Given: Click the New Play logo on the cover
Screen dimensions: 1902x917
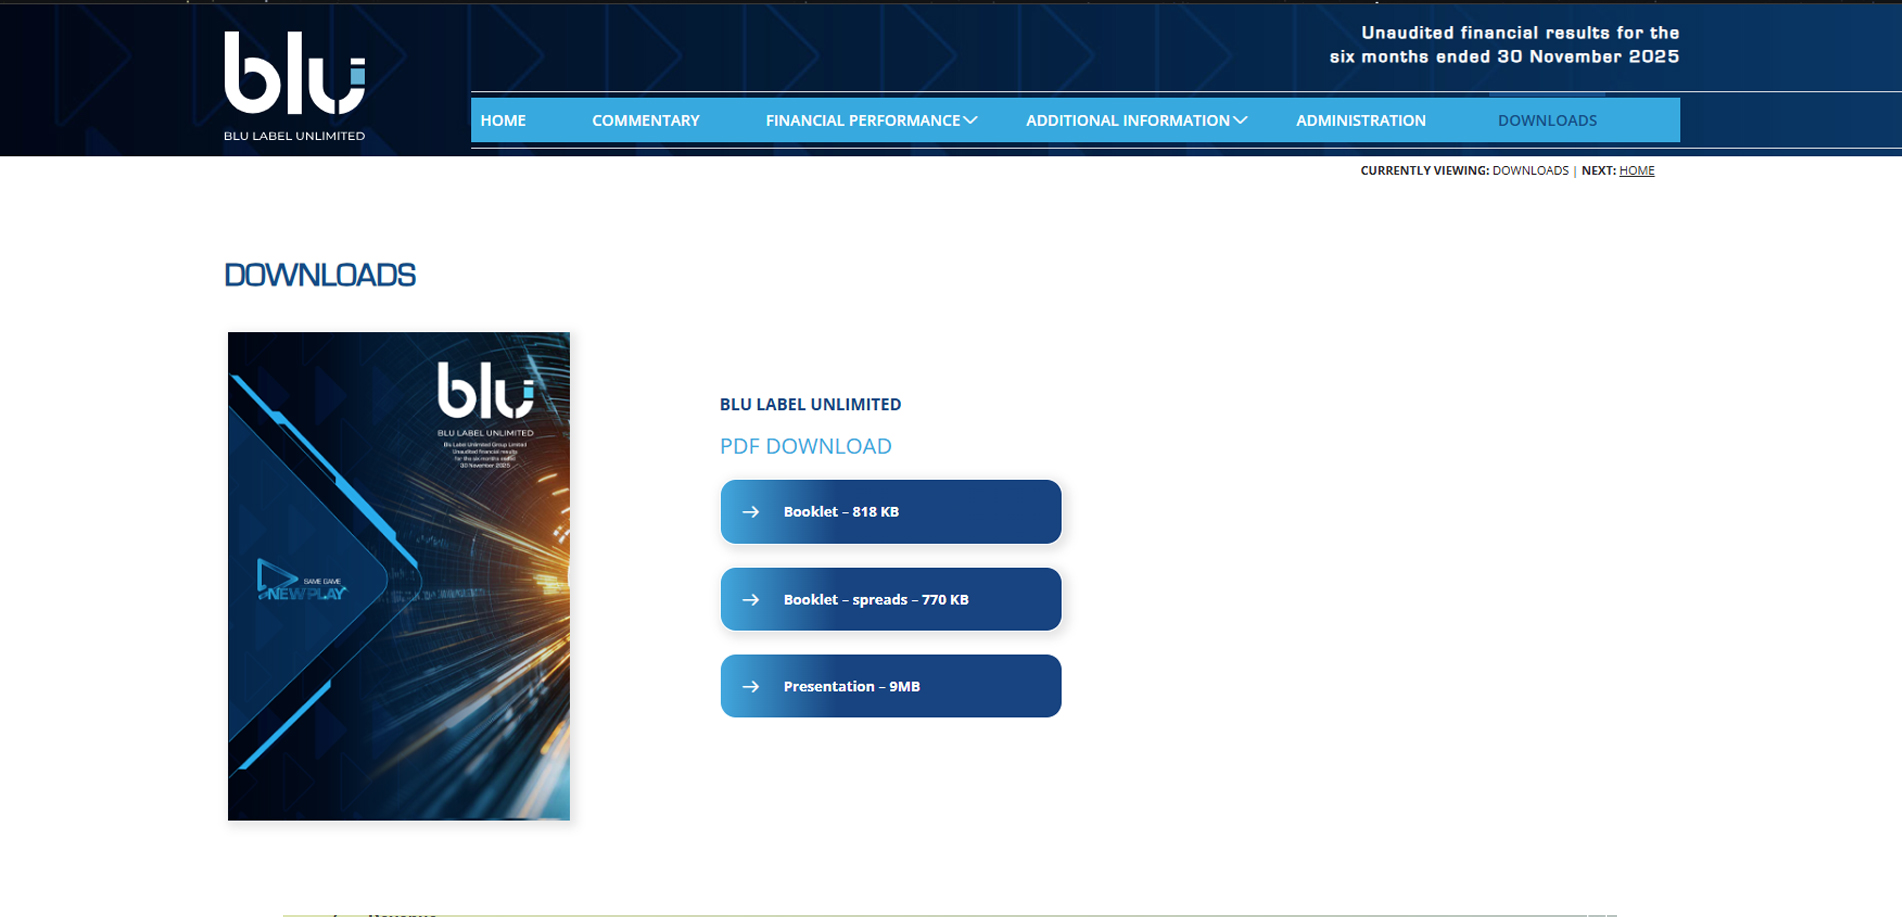Looking at the screenshot, I should point(301,581).
